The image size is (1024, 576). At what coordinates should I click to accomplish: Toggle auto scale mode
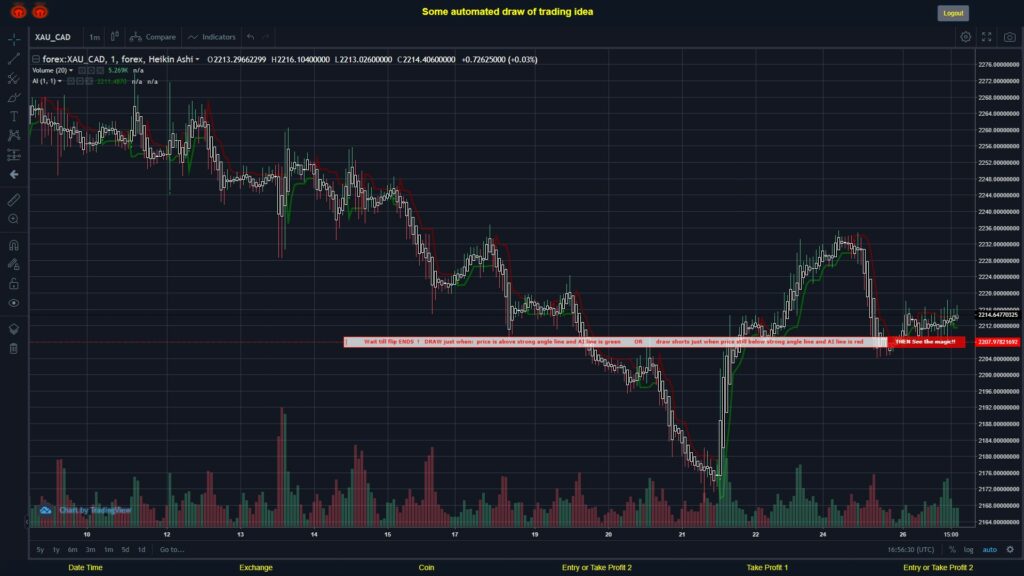(x=989, y=550)
